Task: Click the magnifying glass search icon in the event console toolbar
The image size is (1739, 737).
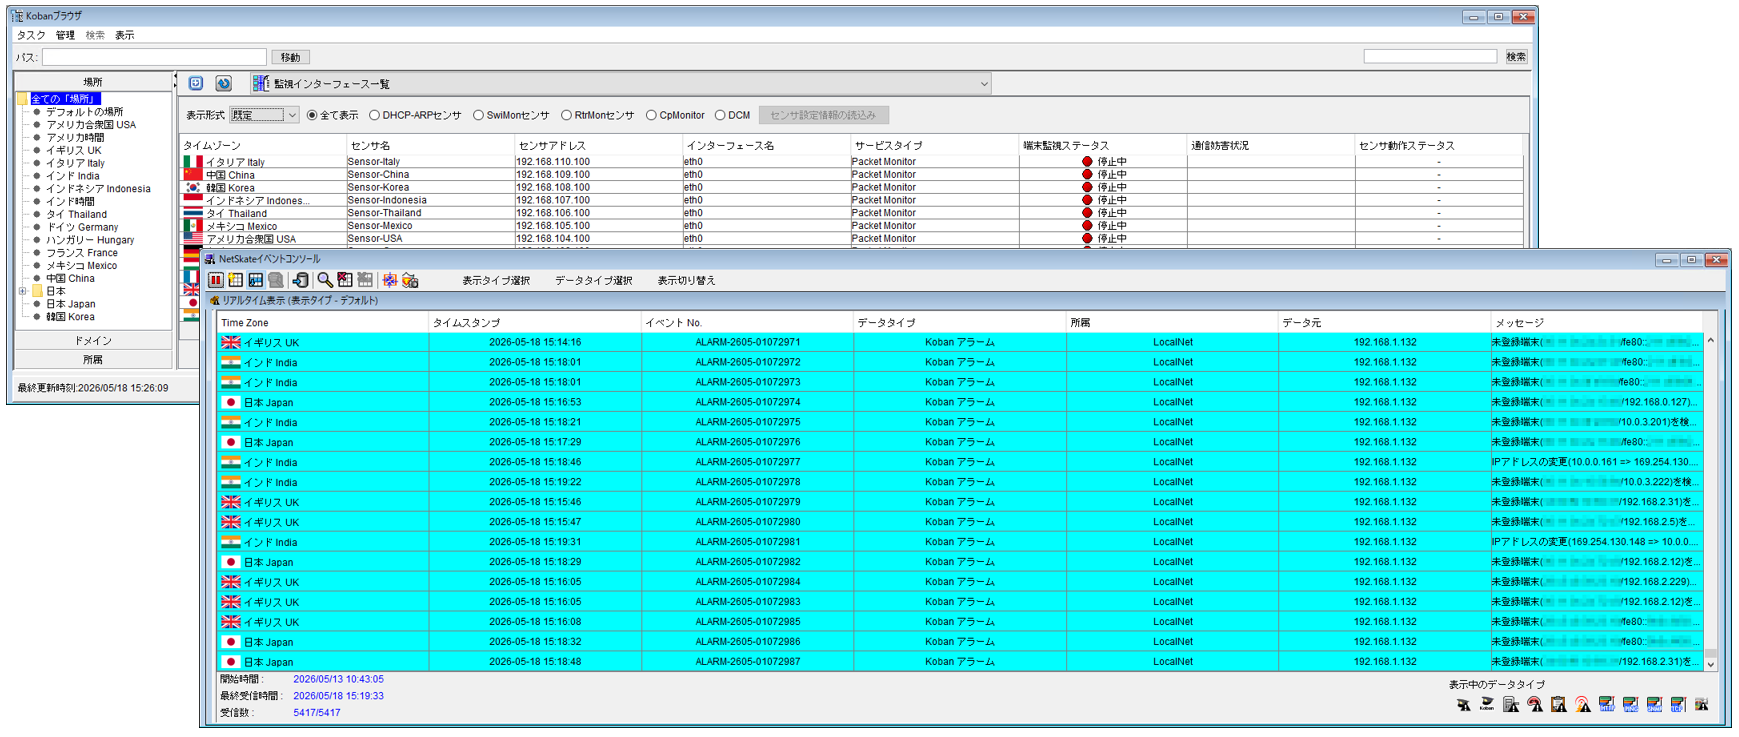Action: click(x=325, y=280)
